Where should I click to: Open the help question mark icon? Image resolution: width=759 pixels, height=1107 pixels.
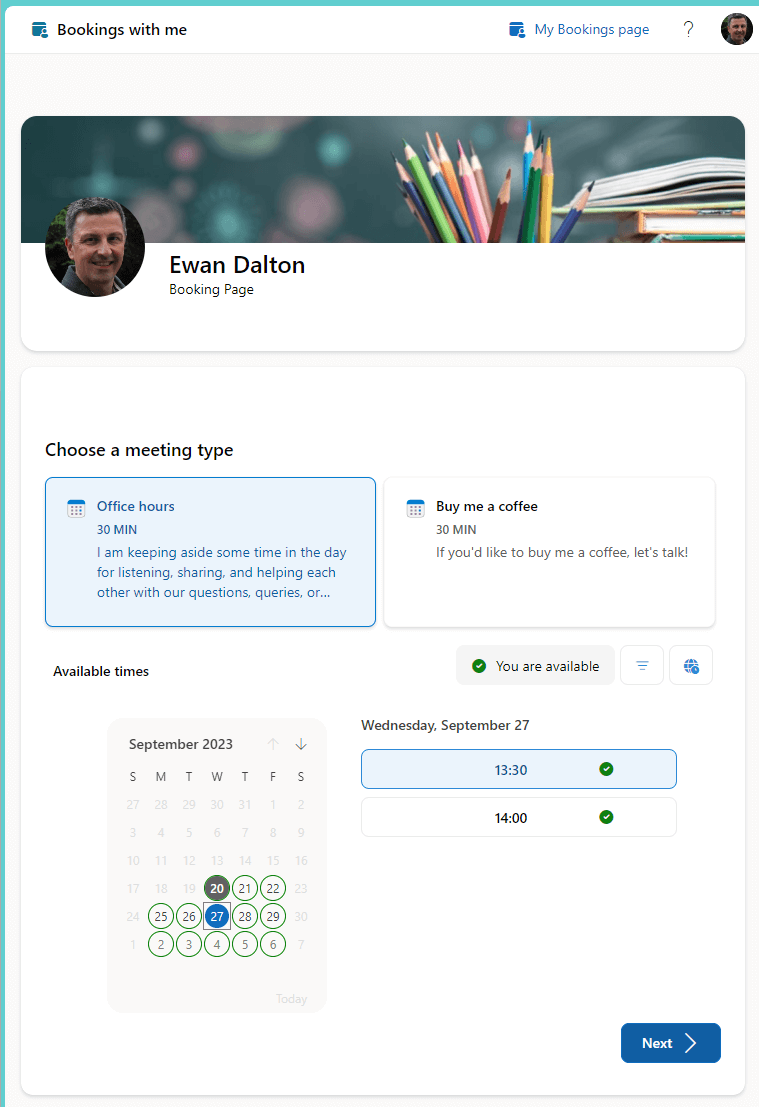pyautogui.click(x=688, y=30)
